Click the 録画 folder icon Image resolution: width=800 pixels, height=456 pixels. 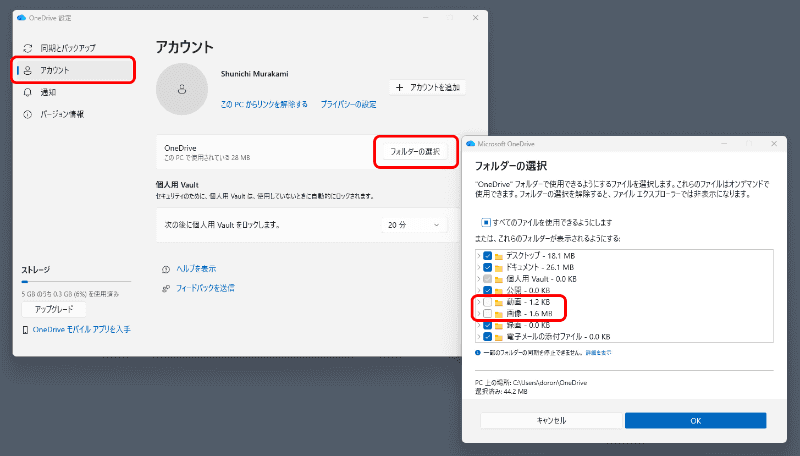[x=499, y=325]
